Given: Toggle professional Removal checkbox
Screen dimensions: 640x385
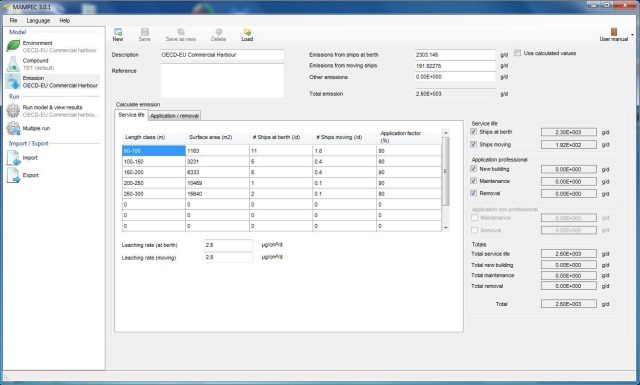Looking at the screenshot, I should coord(473,193).
